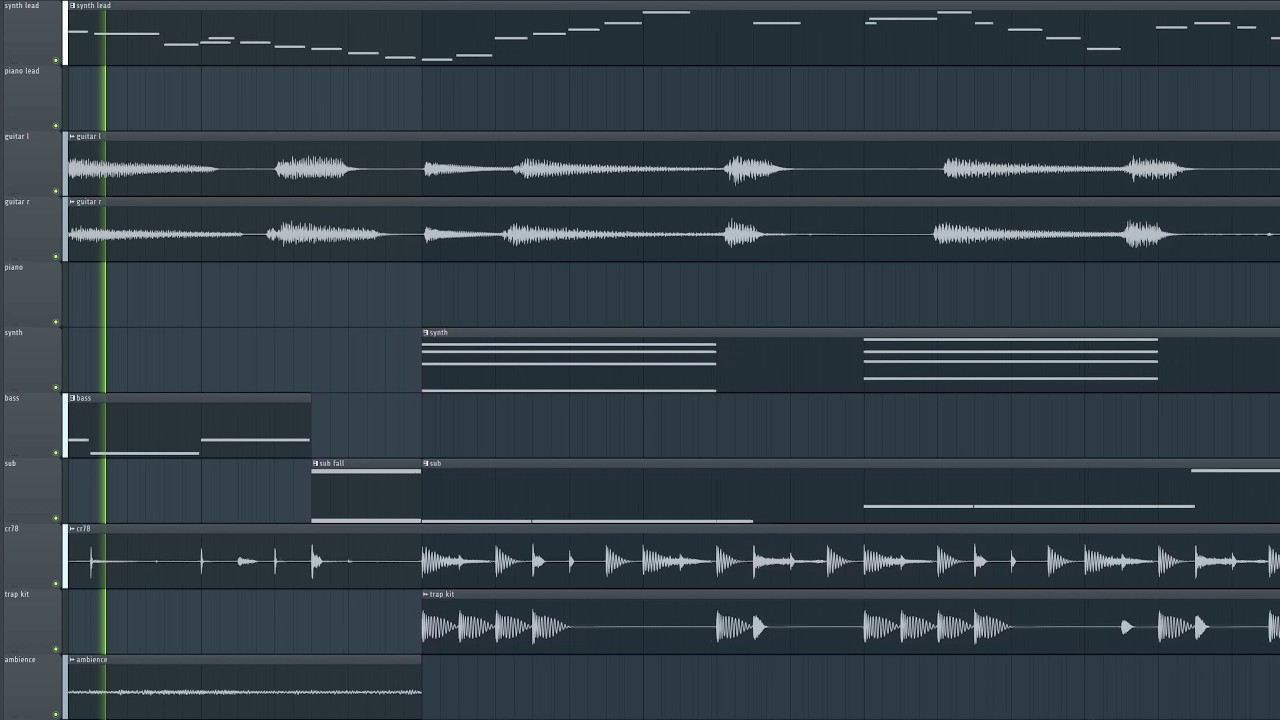Select the piano track name

(x=13, y=268)
